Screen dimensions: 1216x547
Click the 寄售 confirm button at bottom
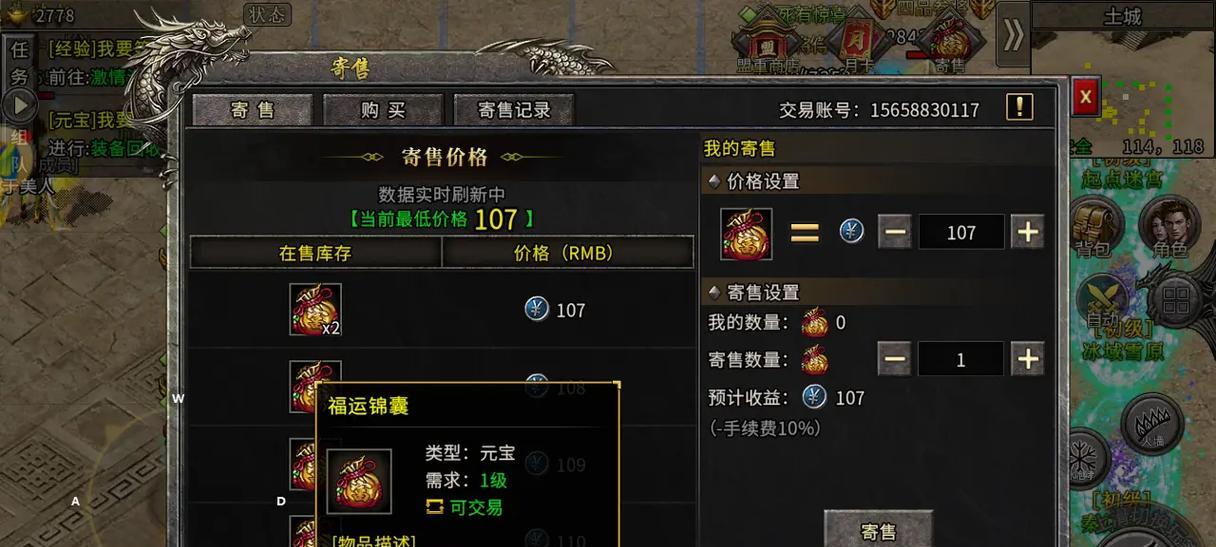(x=878, y=529)
